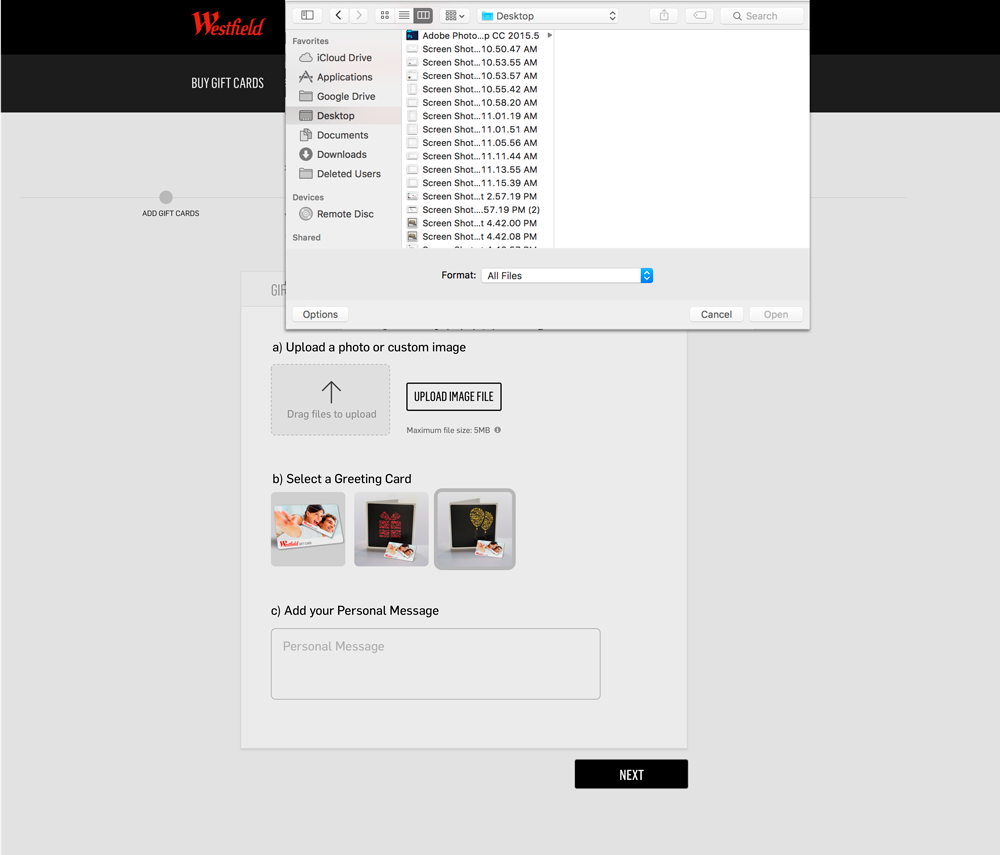Go back in the file dialog
Image resolution: width=1000 pixels, height=855 pixels.
pos(339,15)
